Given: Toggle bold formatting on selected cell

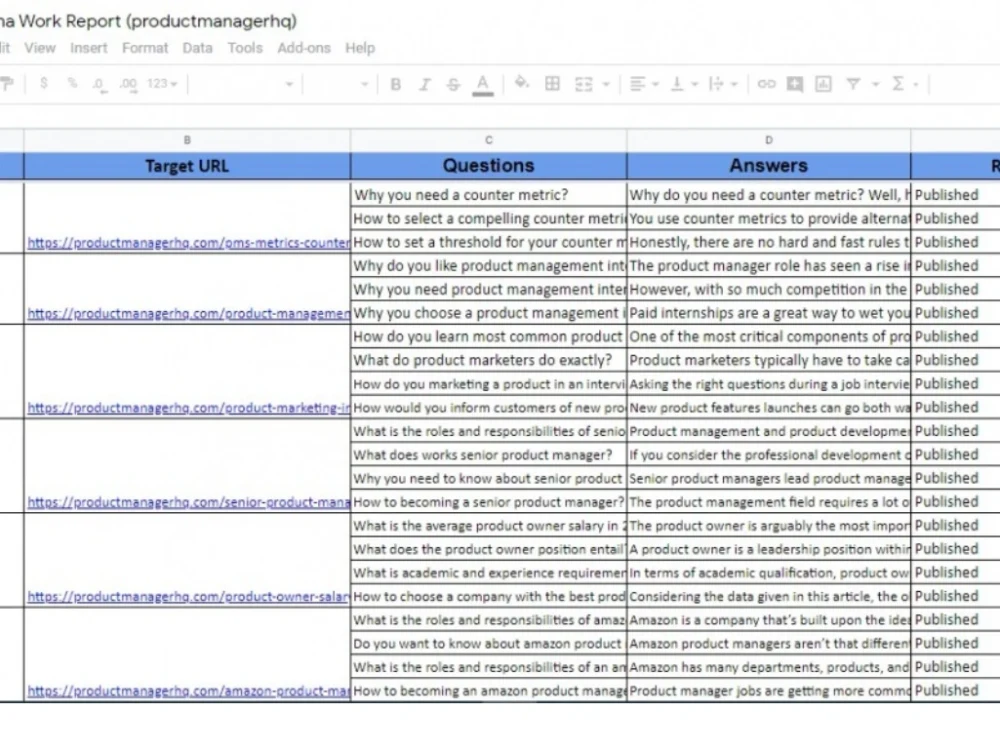Looking at the screenshot, I should point(395,83).
